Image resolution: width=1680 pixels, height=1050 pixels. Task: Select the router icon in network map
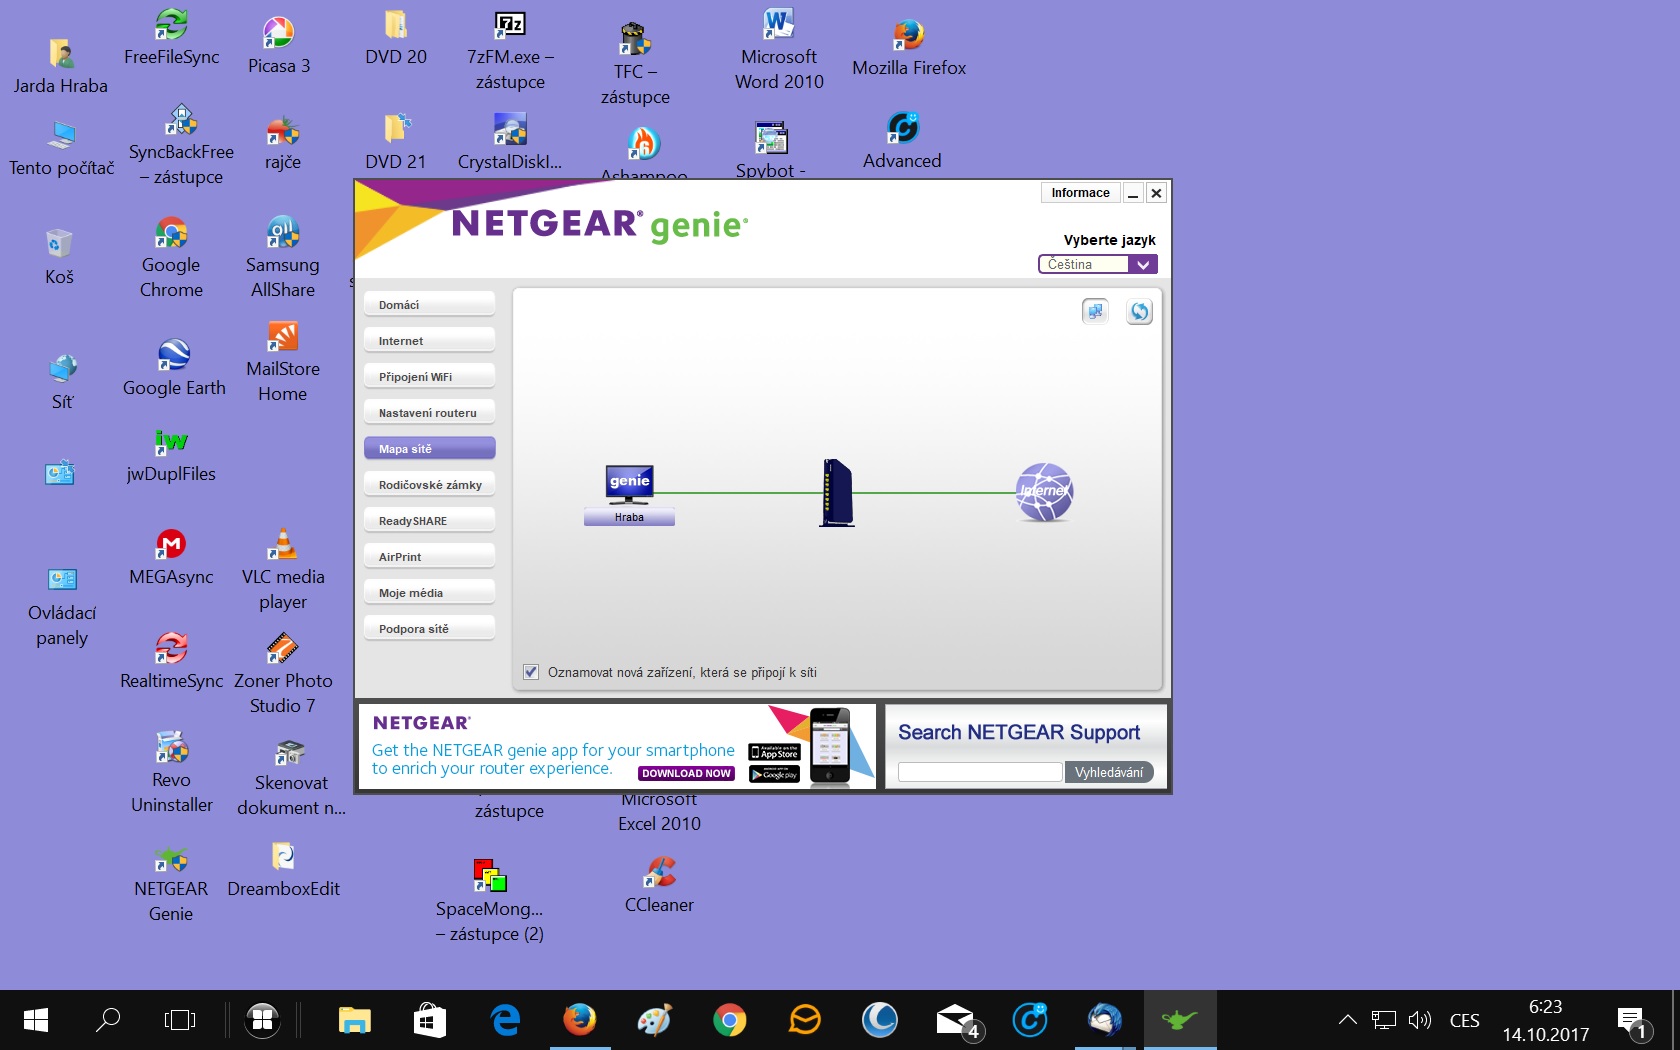837,493
